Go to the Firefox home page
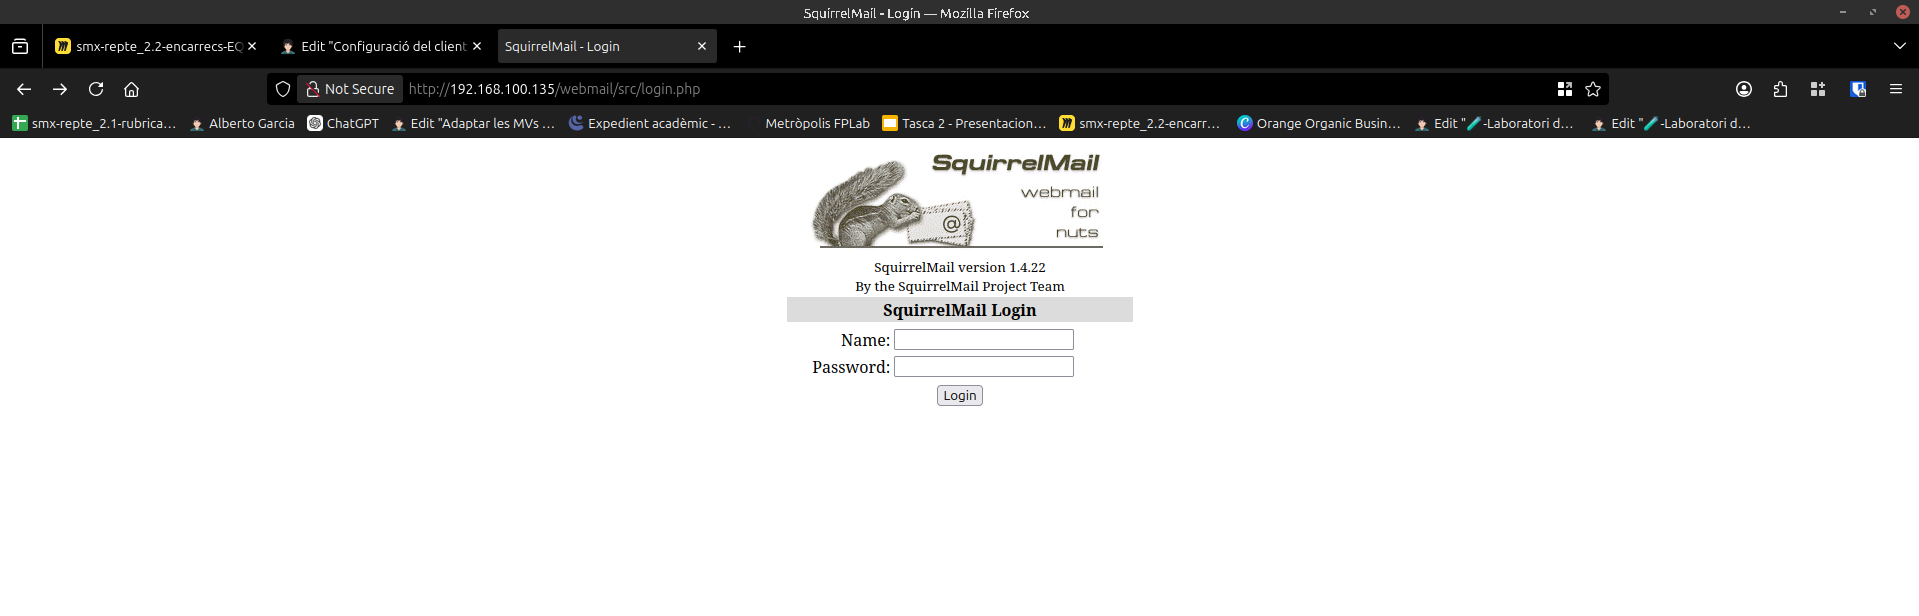This screenshot has height=616, width=1919. tap(131, 89)
